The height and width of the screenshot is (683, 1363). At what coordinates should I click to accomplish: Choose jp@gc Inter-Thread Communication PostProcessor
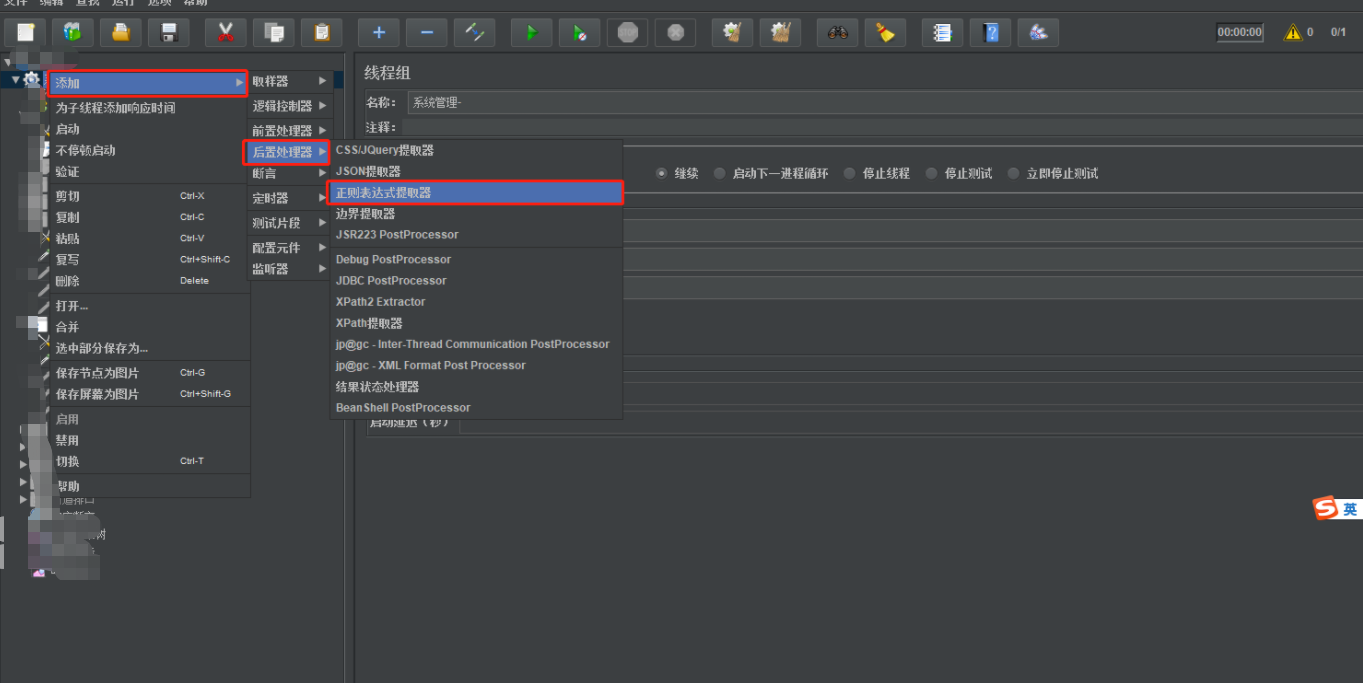(x=477, y=344)
